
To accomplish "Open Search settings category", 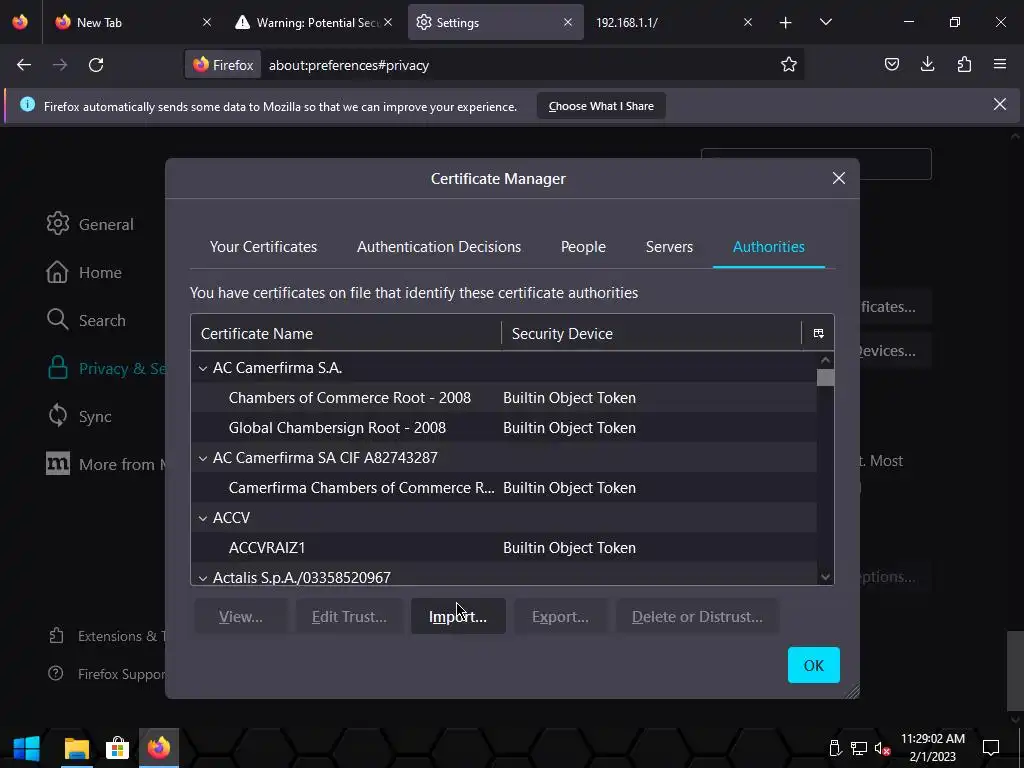I will pyautogui.click(x=86, y=320).
